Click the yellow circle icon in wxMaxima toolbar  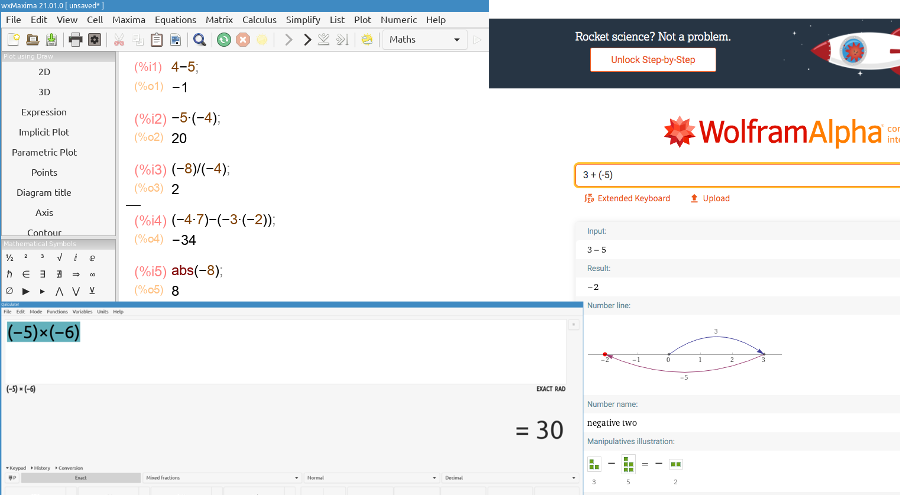262,40
